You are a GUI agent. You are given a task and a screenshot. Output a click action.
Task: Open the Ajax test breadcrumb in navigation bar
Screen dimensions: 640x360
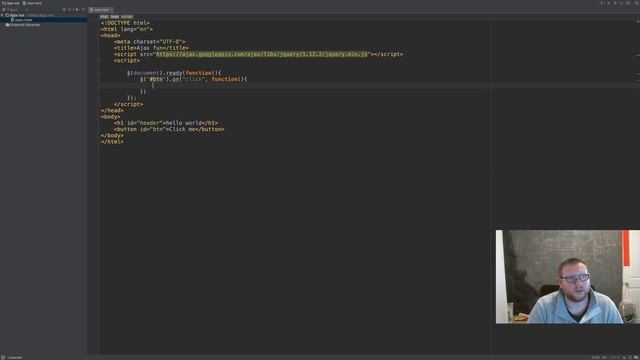point(11,3)
